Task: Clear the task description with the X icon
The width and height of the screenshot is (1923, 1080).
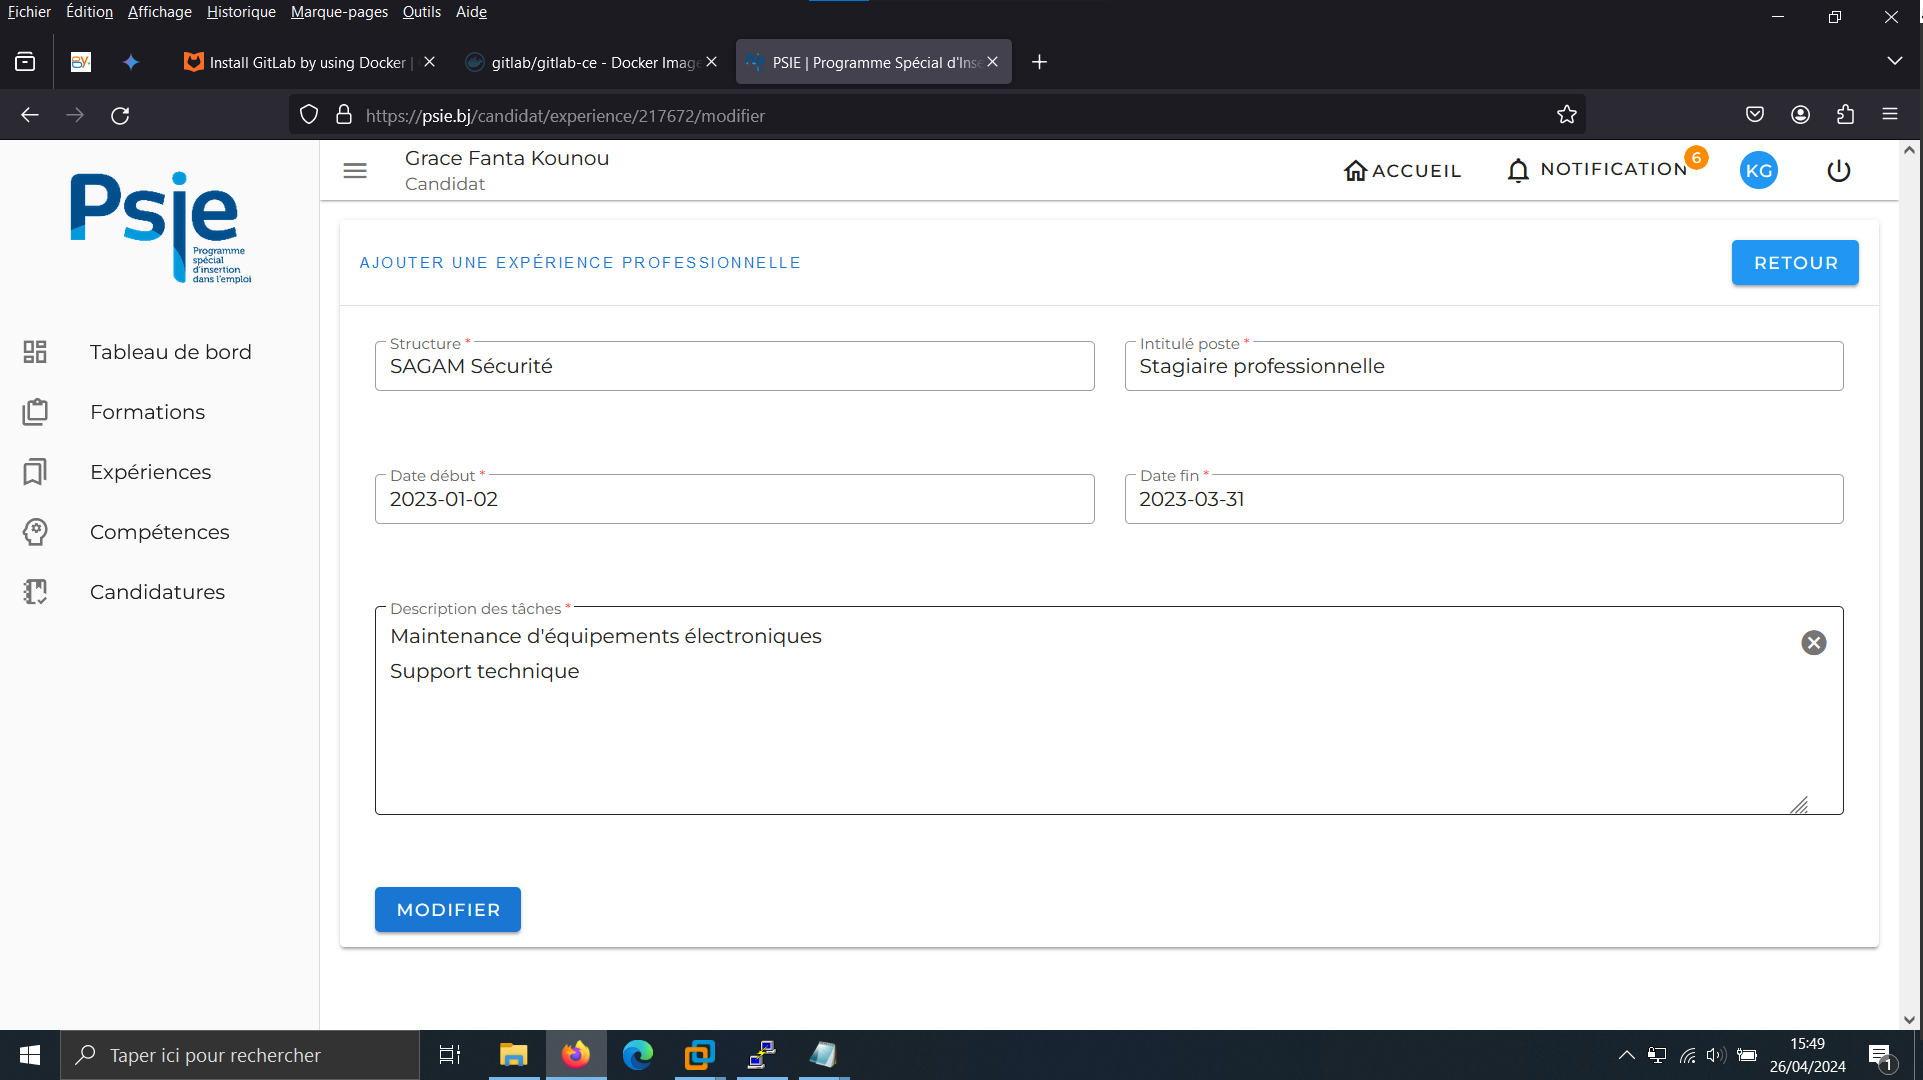Action: 1813,643
